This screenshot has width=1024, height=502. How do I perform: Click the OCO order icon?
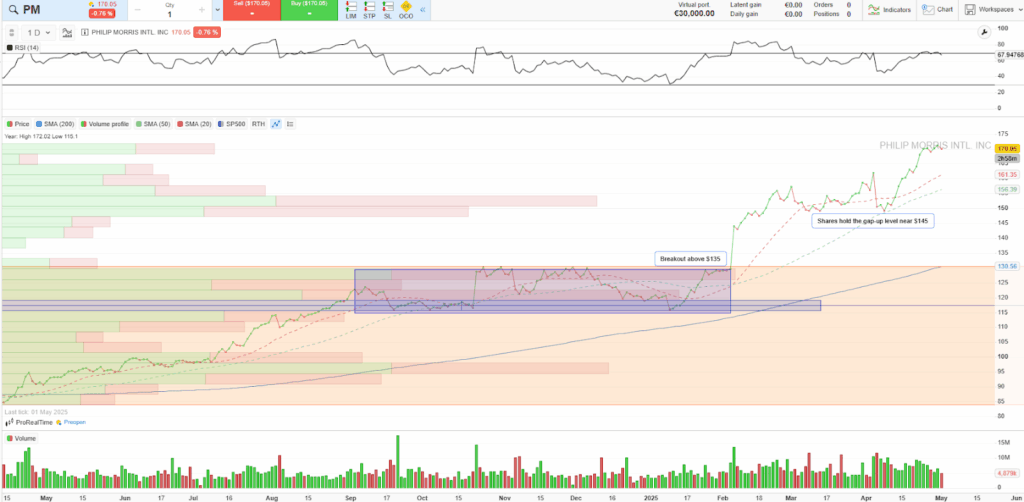point(405,11)
